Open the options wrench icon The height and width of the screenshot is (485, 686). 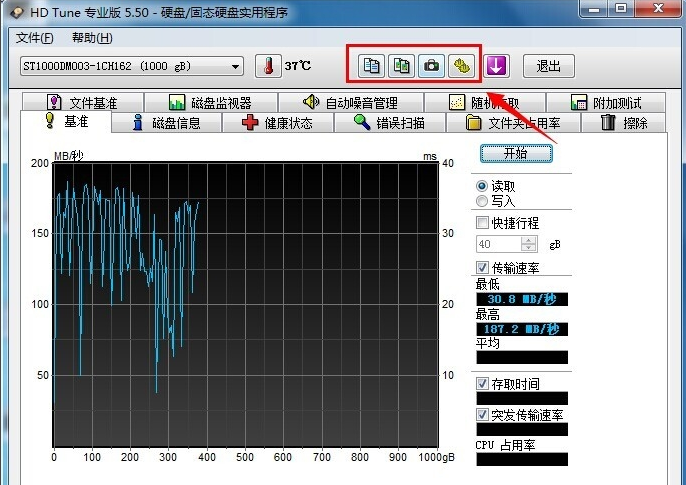click(x=460, y=66)
